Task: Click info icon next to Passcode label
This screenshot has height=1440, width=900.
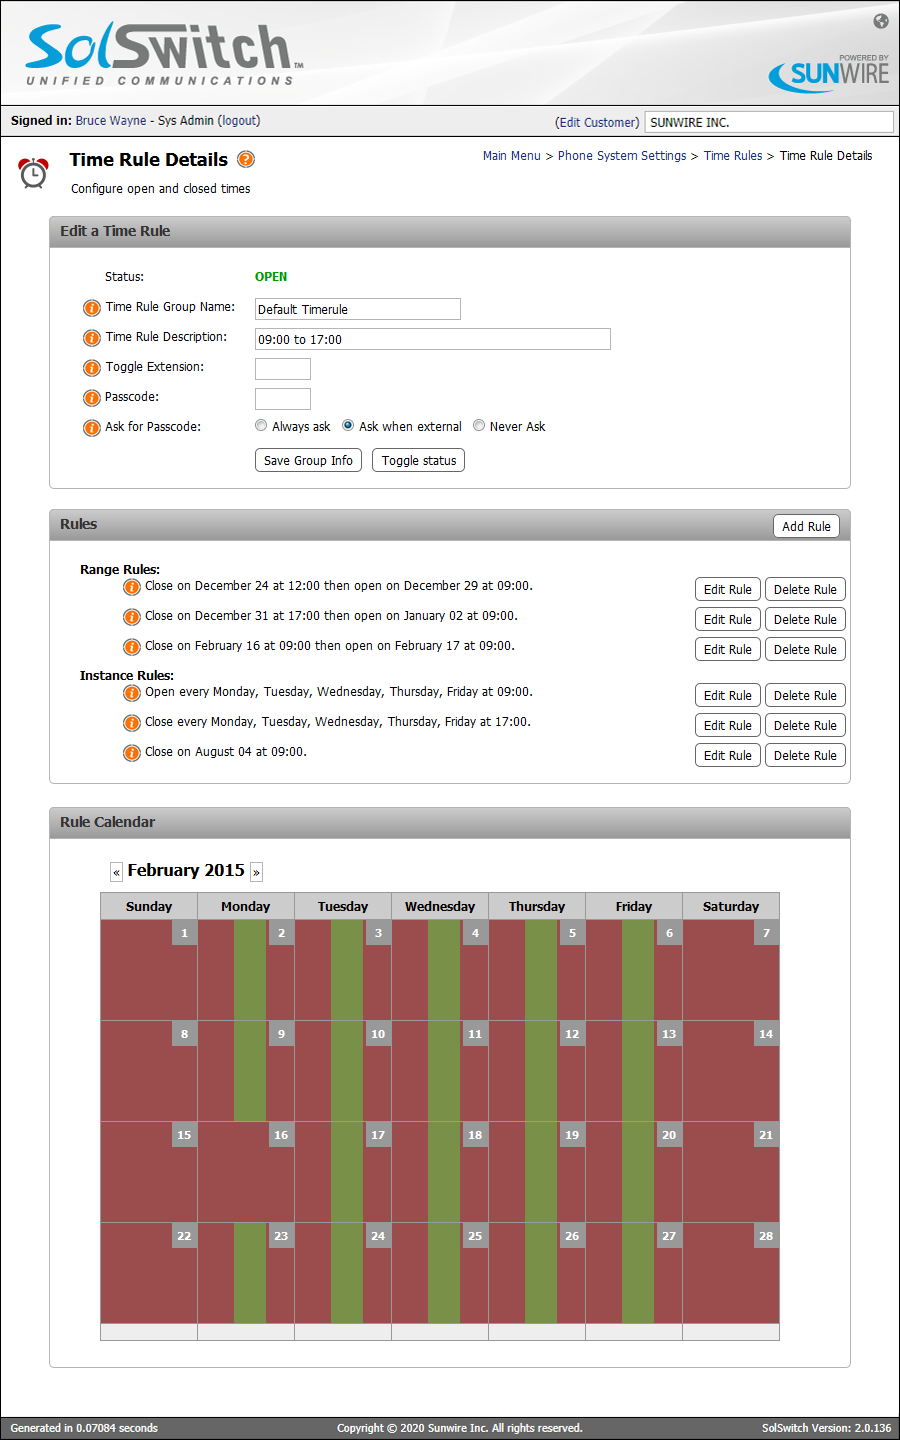Action: tap(91, 398)
